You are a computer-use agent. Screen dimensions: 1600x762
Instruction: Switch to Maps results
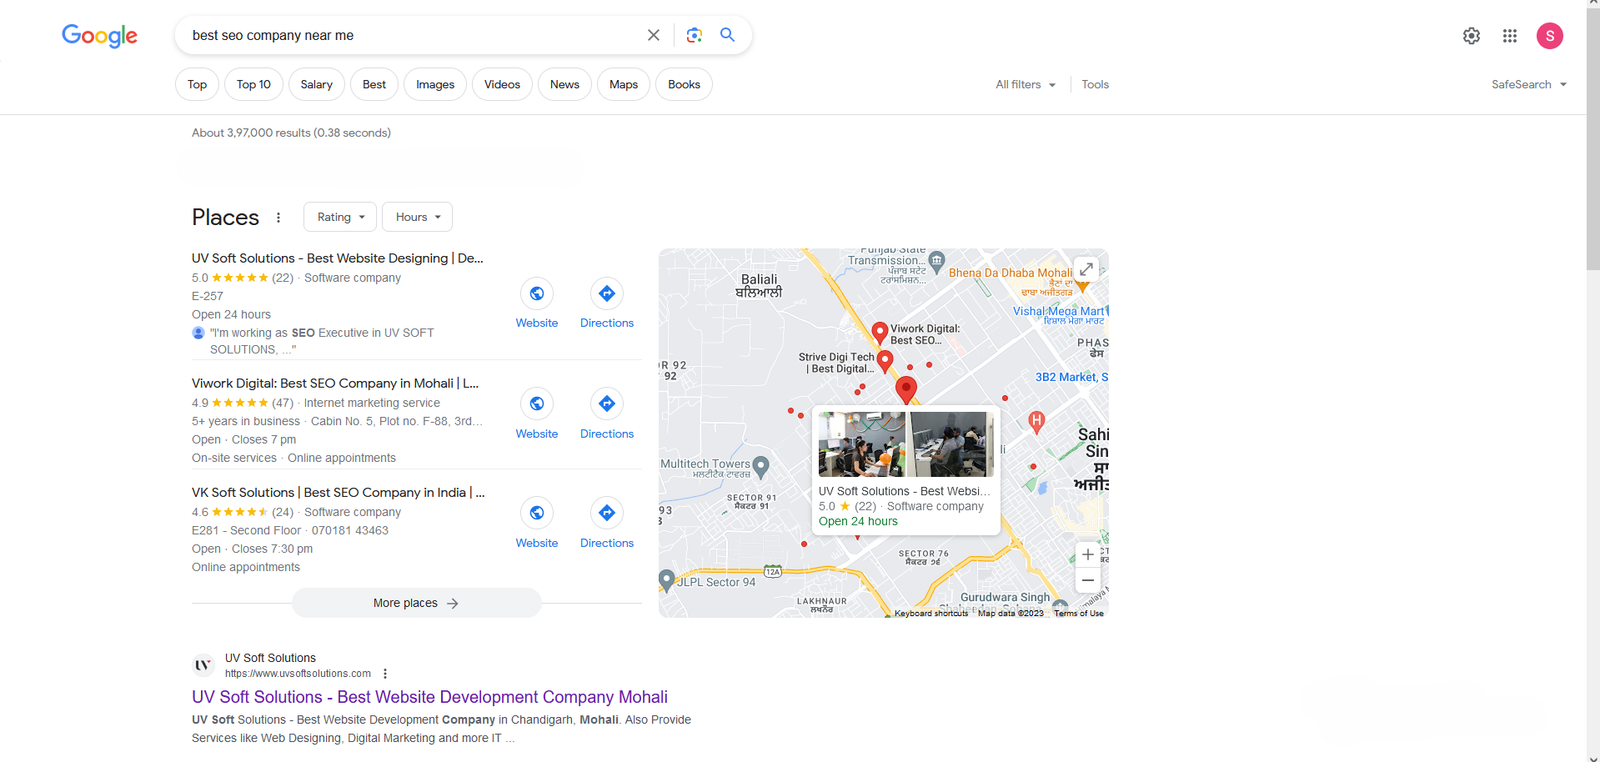624,85
